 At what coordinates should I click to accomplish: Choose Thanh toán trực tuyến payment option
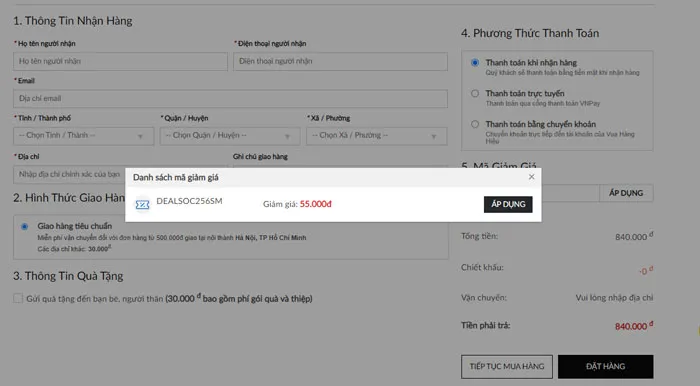point(475,93)
